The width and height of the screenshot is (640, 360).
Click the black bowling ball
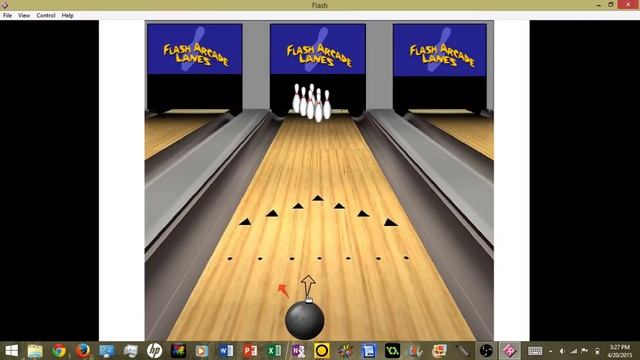pyautogui.click(x=304, y=320)
